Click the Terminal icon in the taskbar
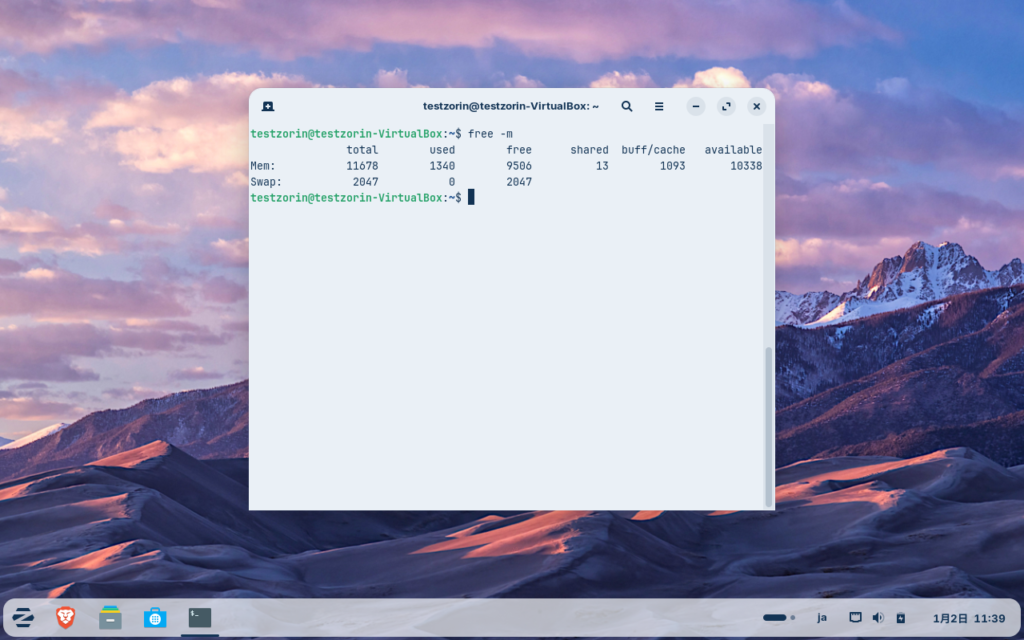Viewport: 1024px width, 640px height. [200, 618]
